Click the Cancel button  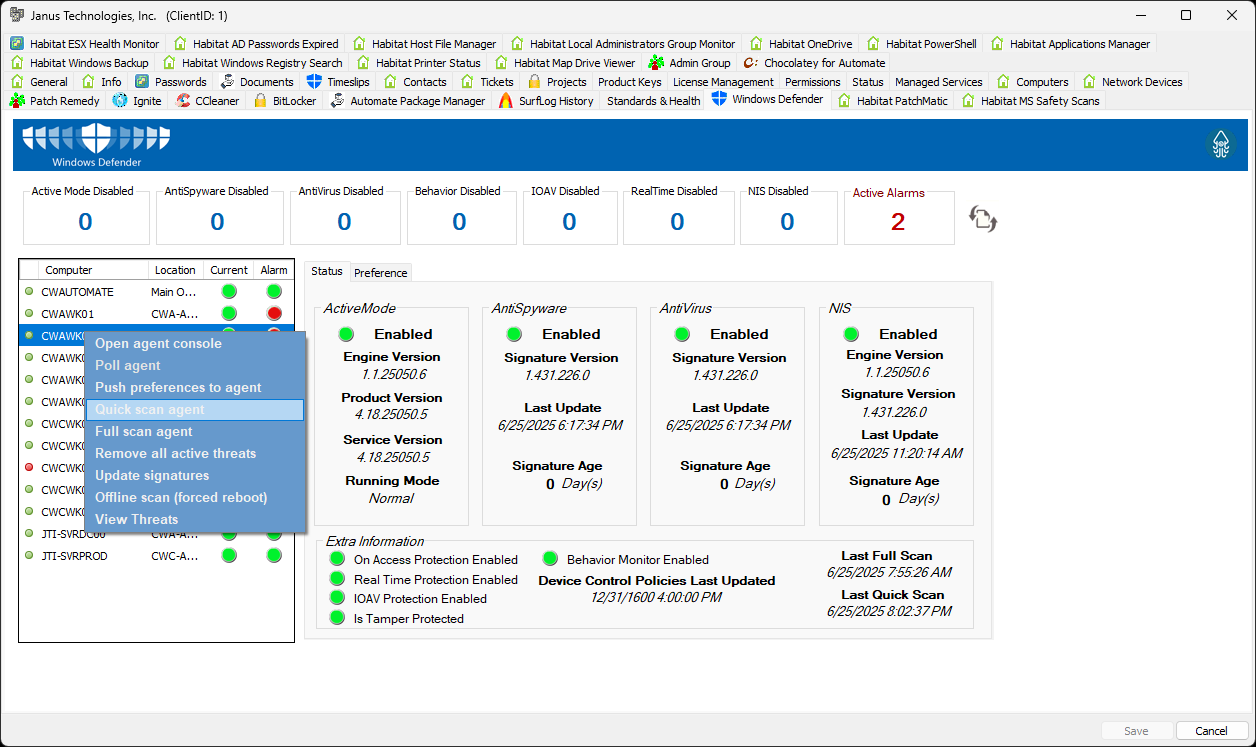coord(1212,731)
